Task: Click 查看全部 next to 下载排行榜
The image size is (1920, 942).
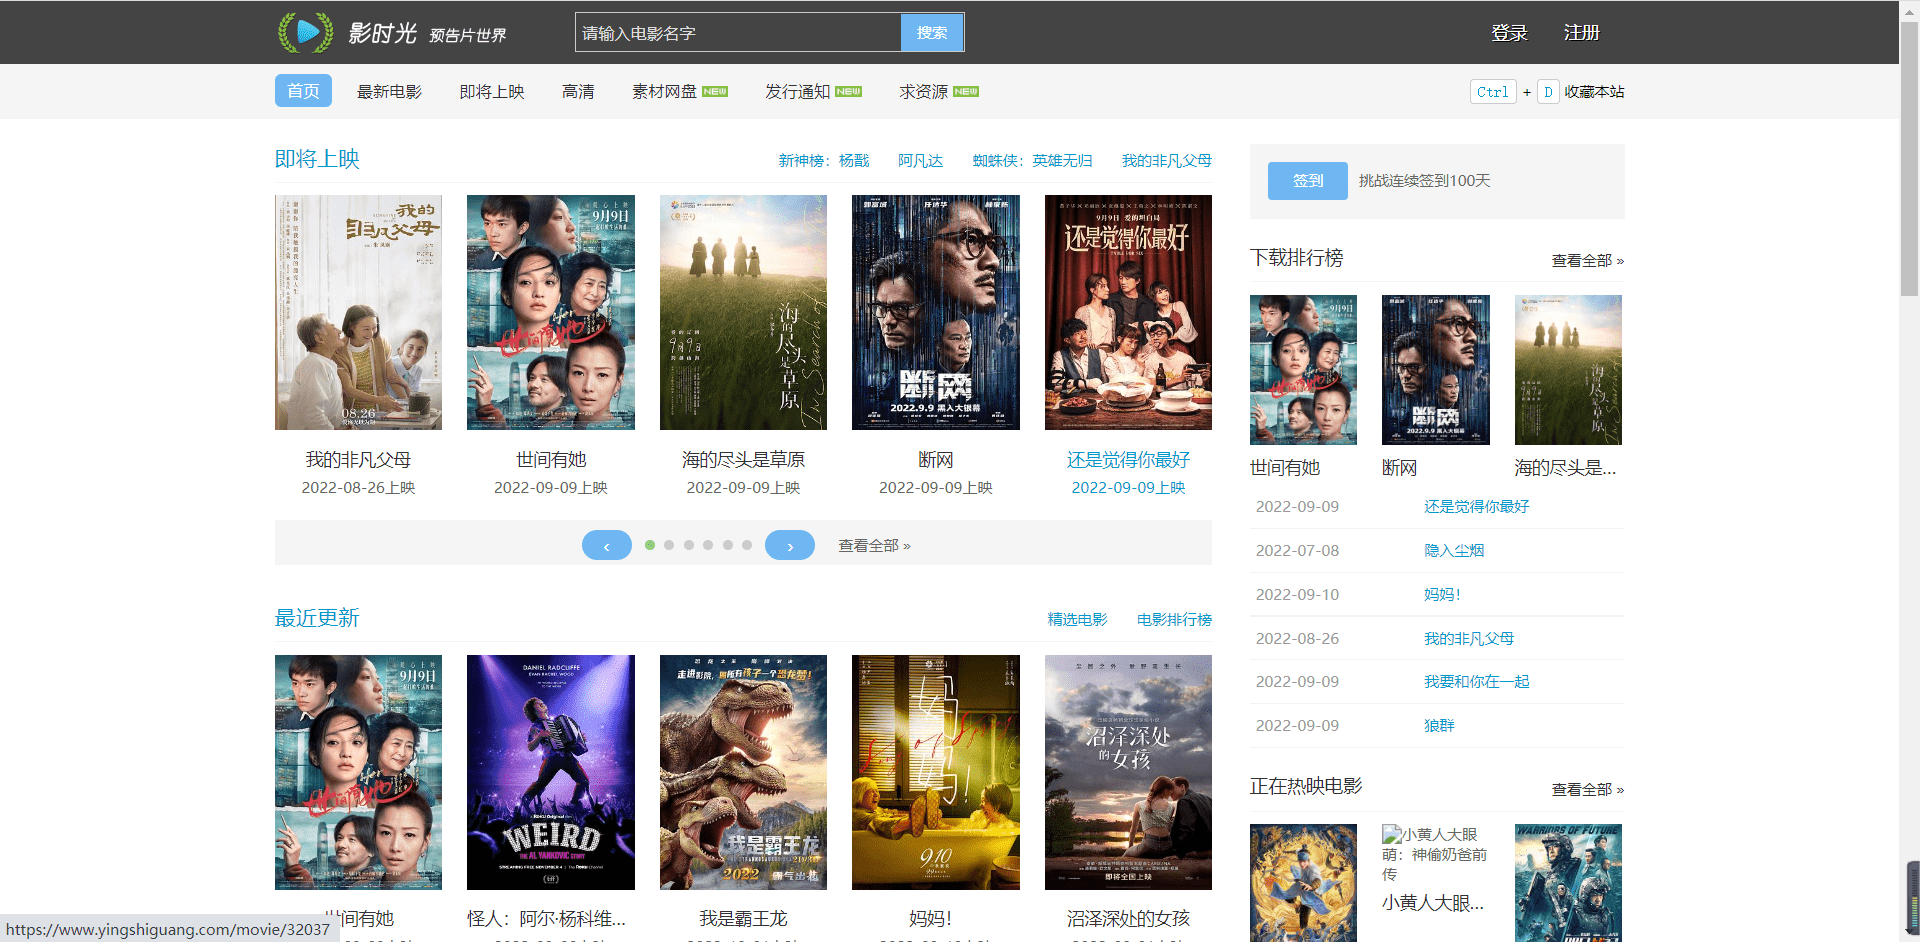Action: click(1587, 261)
